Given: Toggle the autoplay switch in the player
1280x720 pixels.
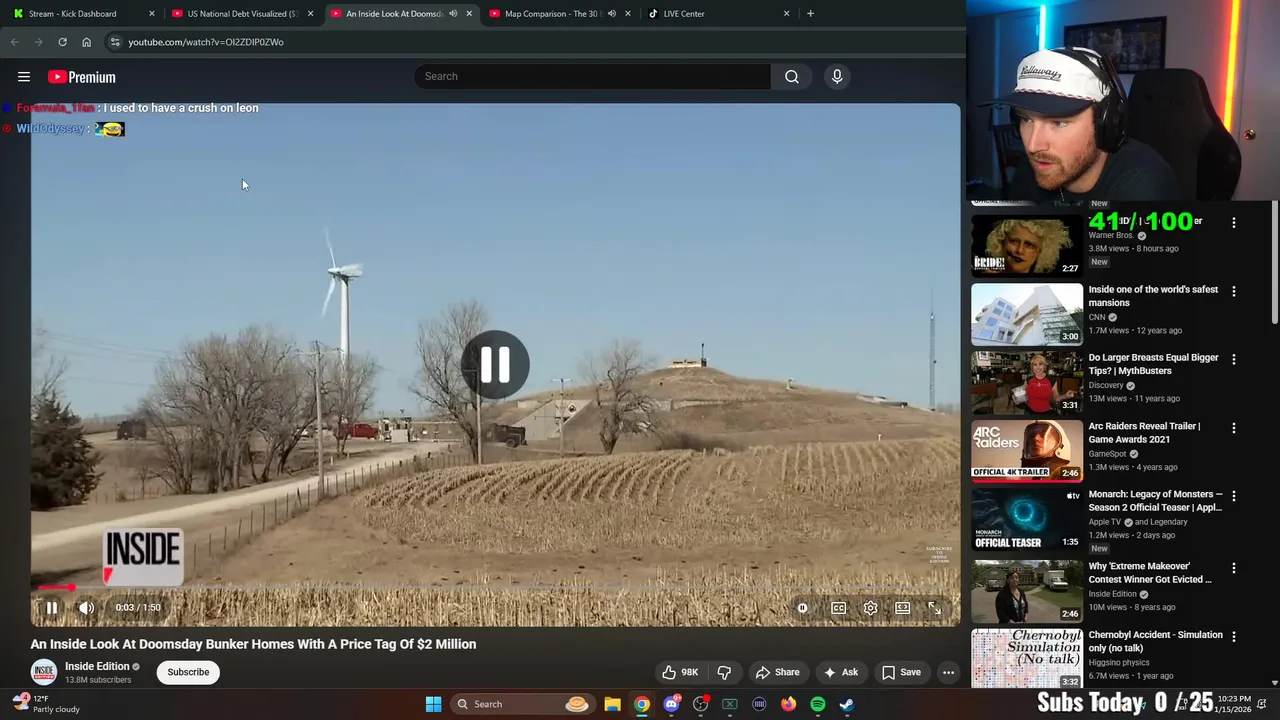Looking at the screenshot, I should point(802,608).
